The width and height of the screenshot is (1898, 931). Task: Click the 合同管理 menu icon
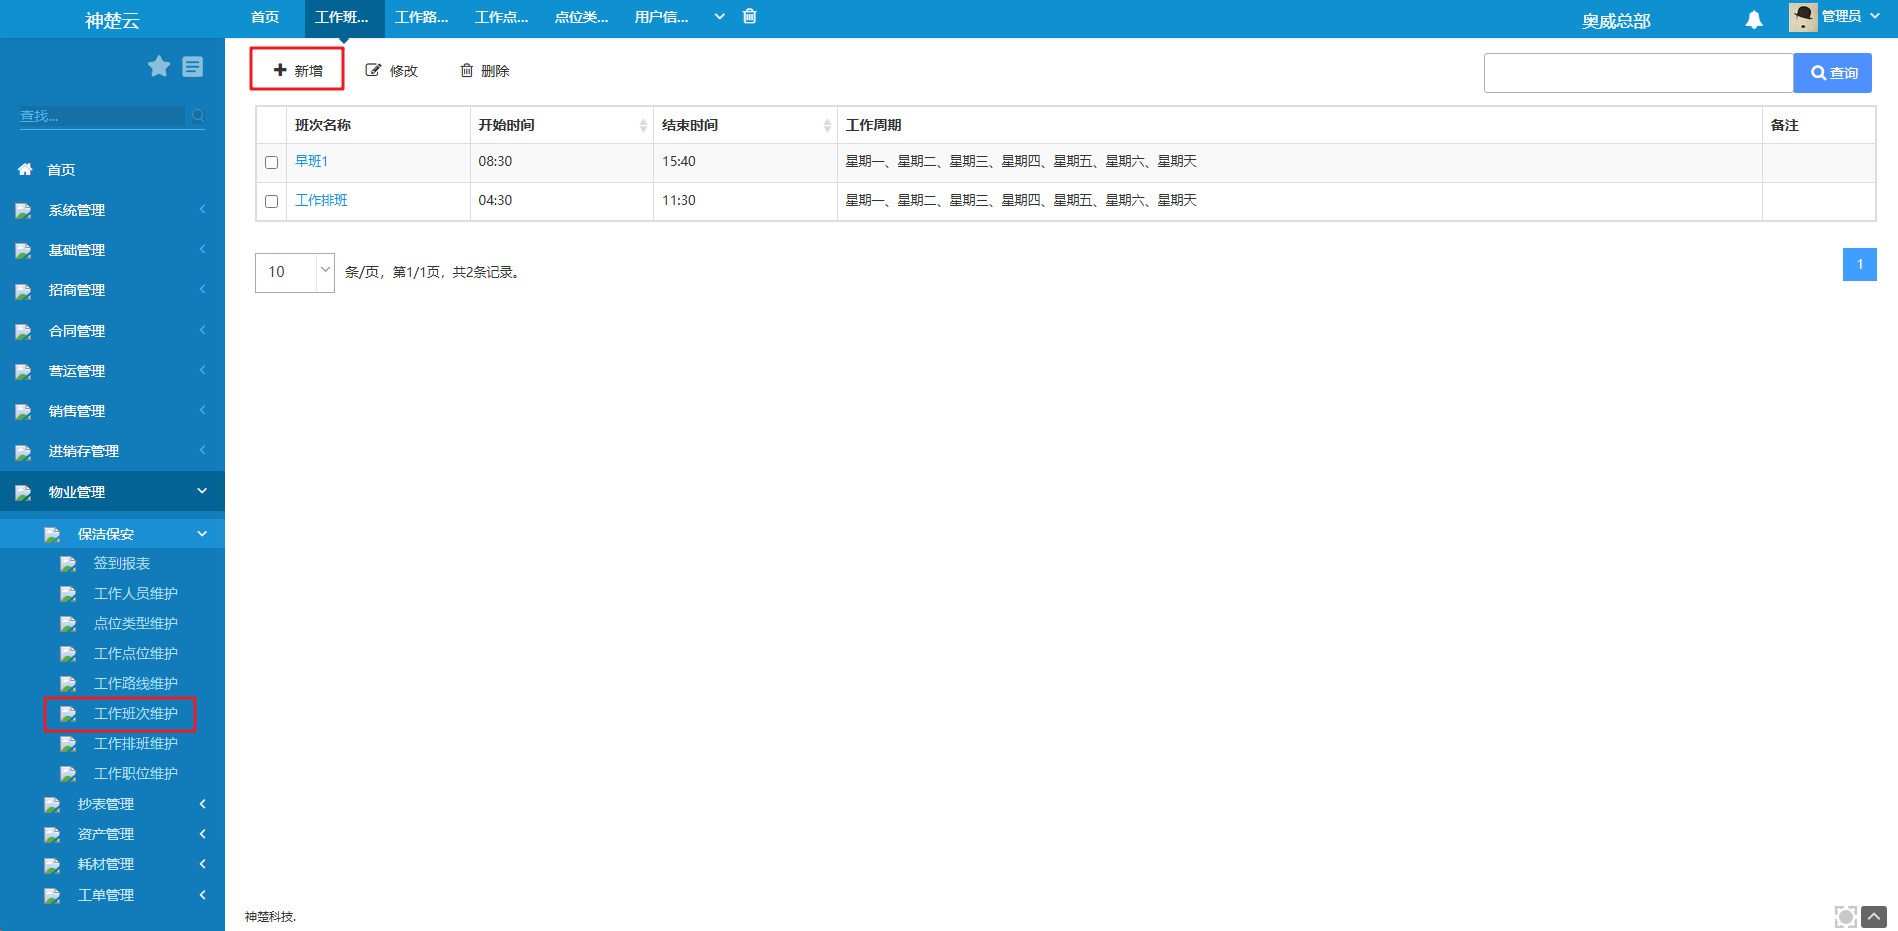pyautogui.click(x=24, y=332)
